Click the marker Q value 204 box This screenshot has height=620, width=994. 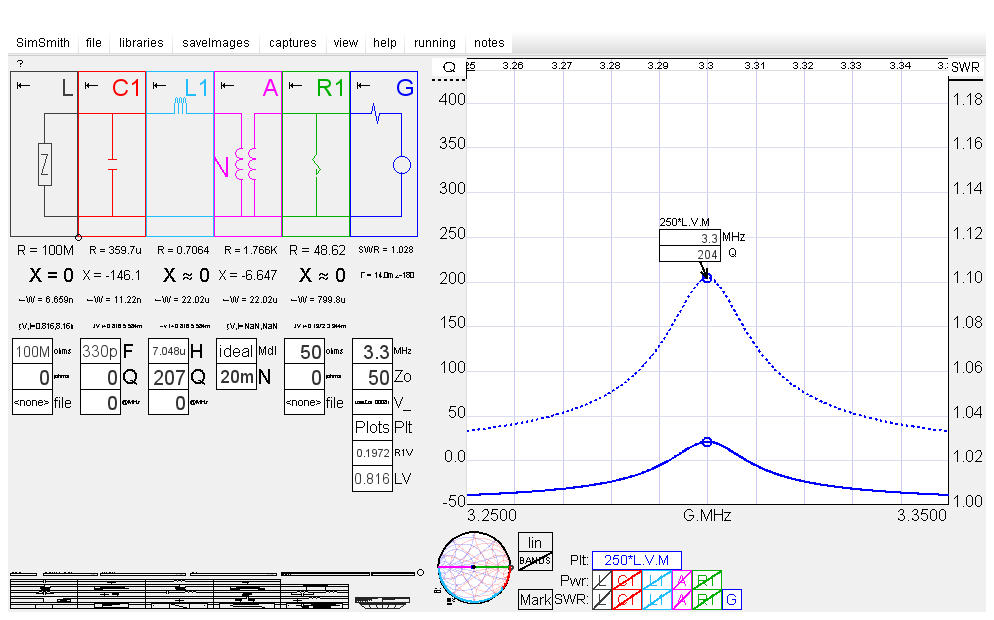tap(690, 254)
